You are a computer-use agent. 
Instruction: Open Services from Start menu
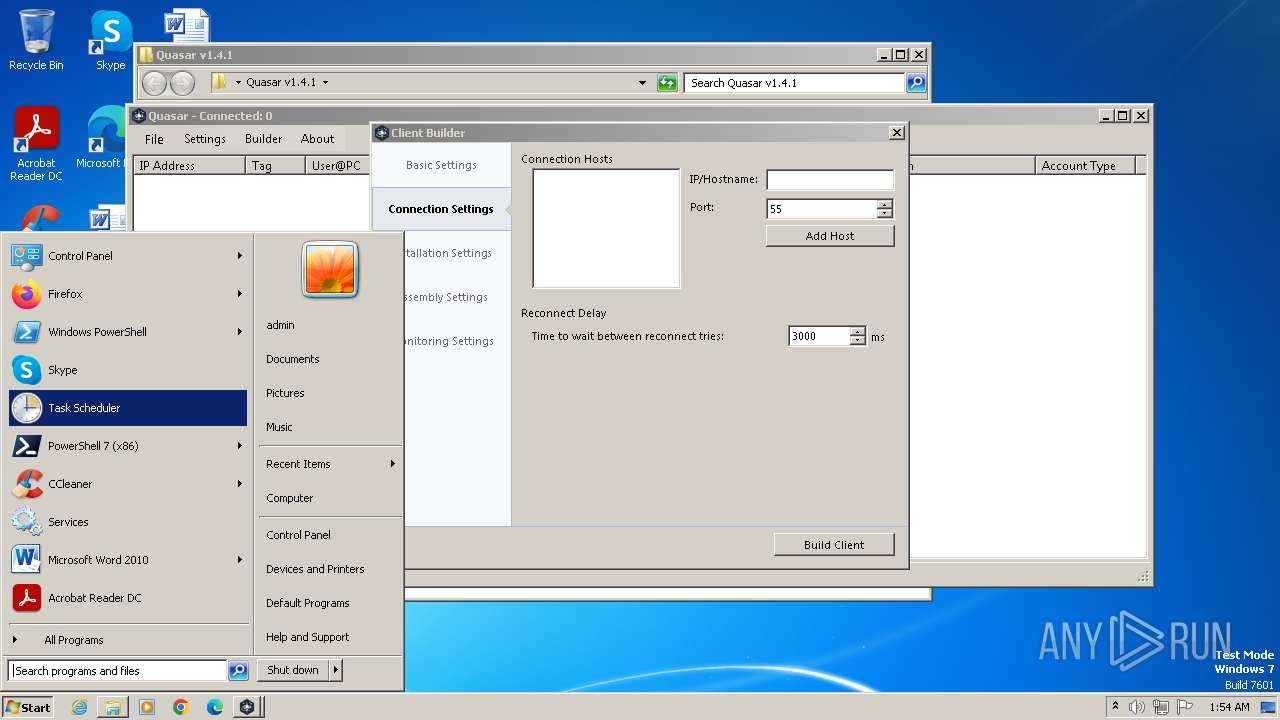127,522
